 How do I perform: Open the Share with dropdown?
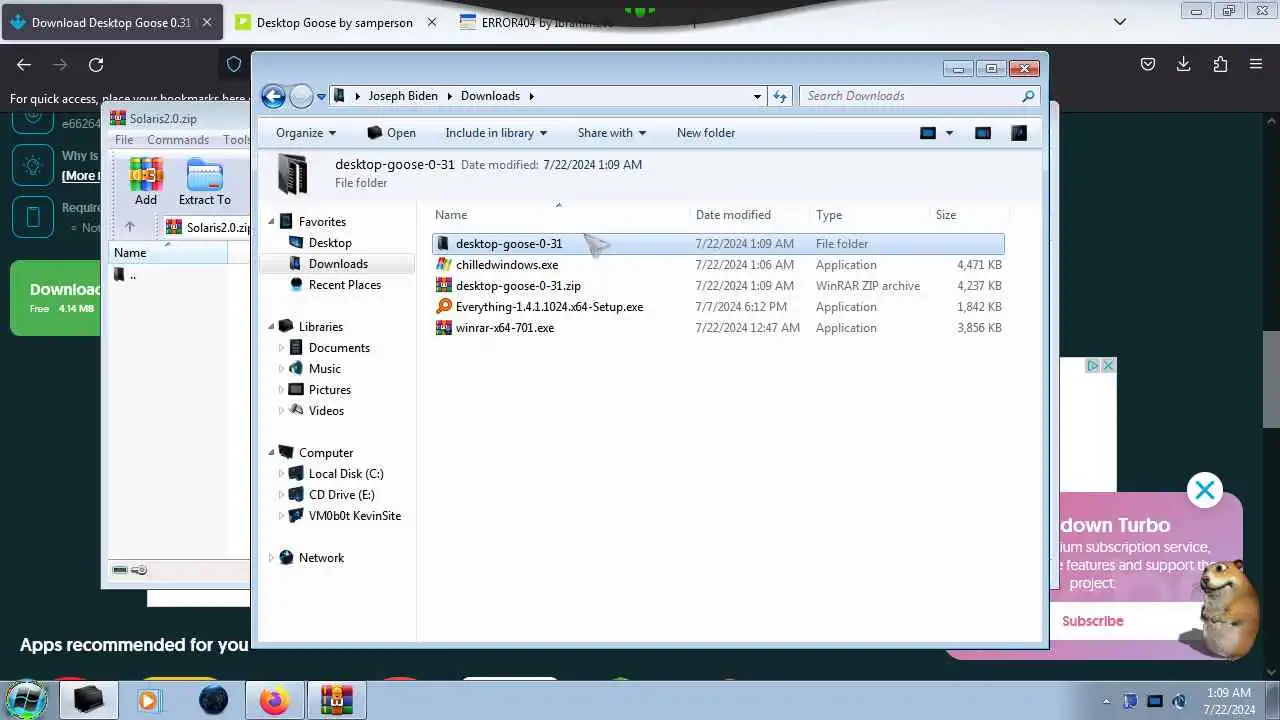612,133
